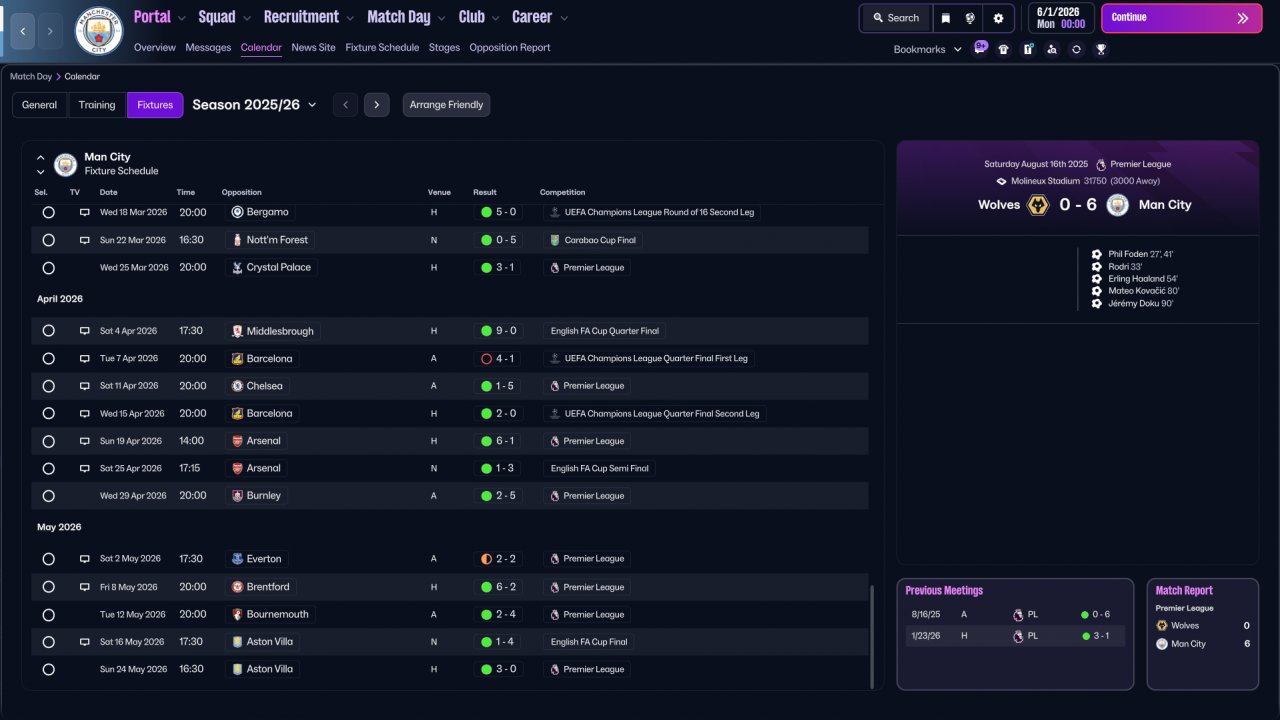Click the Brentford crest in the fixture list
This screenshot has width=1280, height=720.
pos(237,587)
